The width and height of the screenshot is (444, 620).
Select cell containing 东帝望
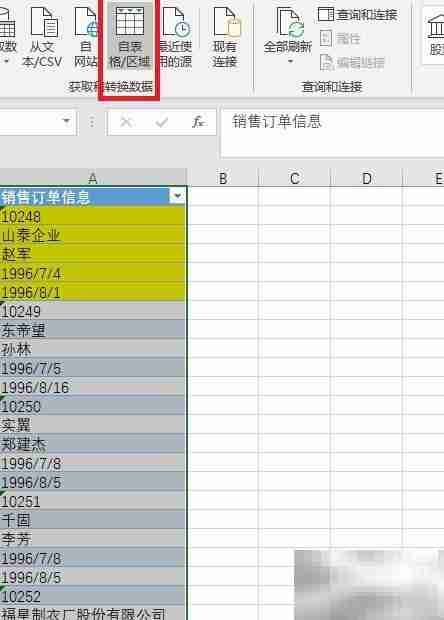93,330
